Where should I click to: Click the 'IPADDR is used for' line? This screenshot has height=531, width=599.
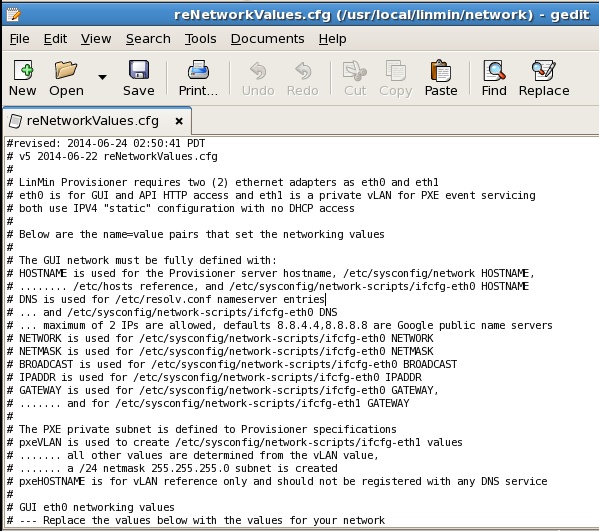pos(214,377)
